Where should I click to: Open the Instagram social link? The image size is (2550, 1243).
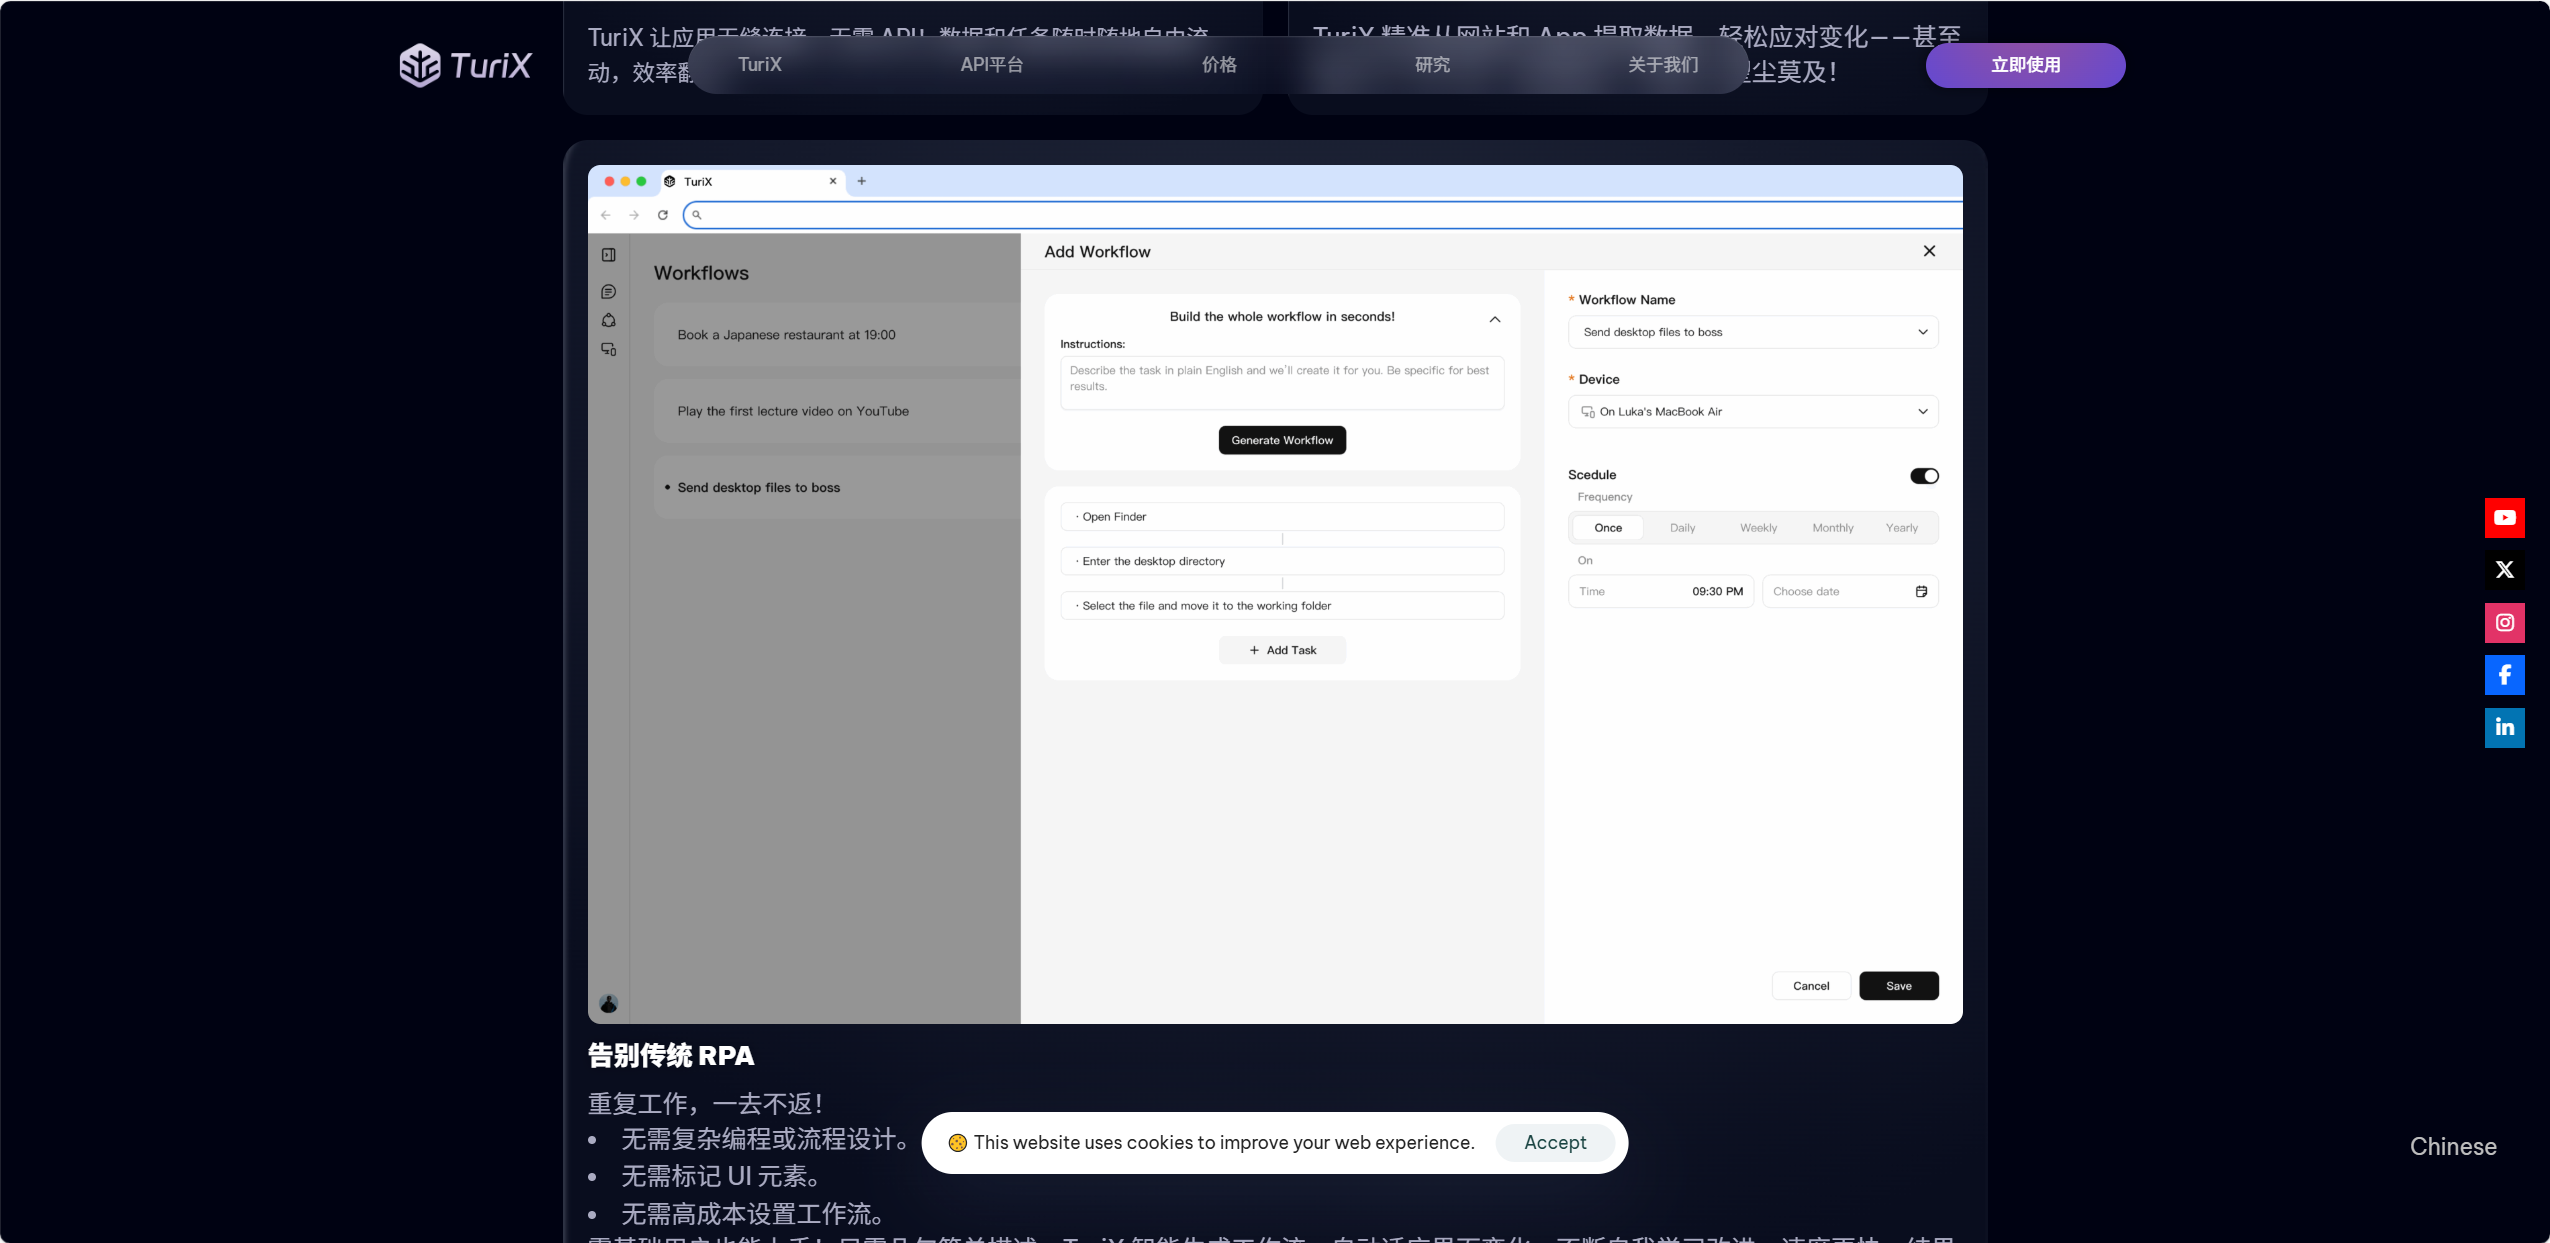coord(2504,623)
